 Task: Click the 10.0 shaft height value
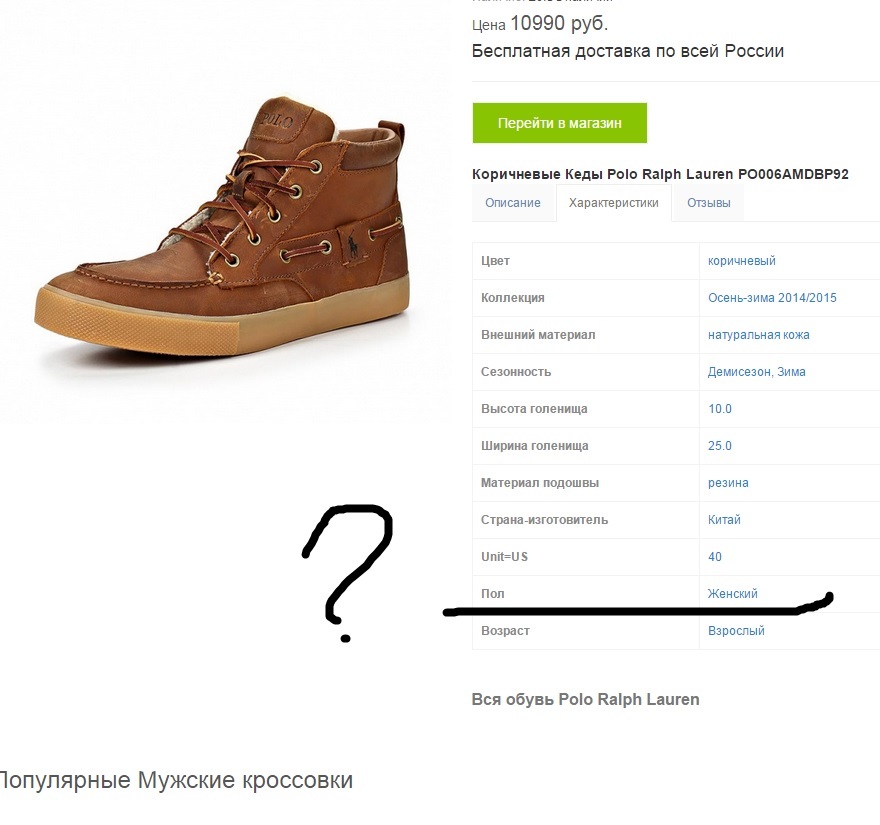coord(719,409)
